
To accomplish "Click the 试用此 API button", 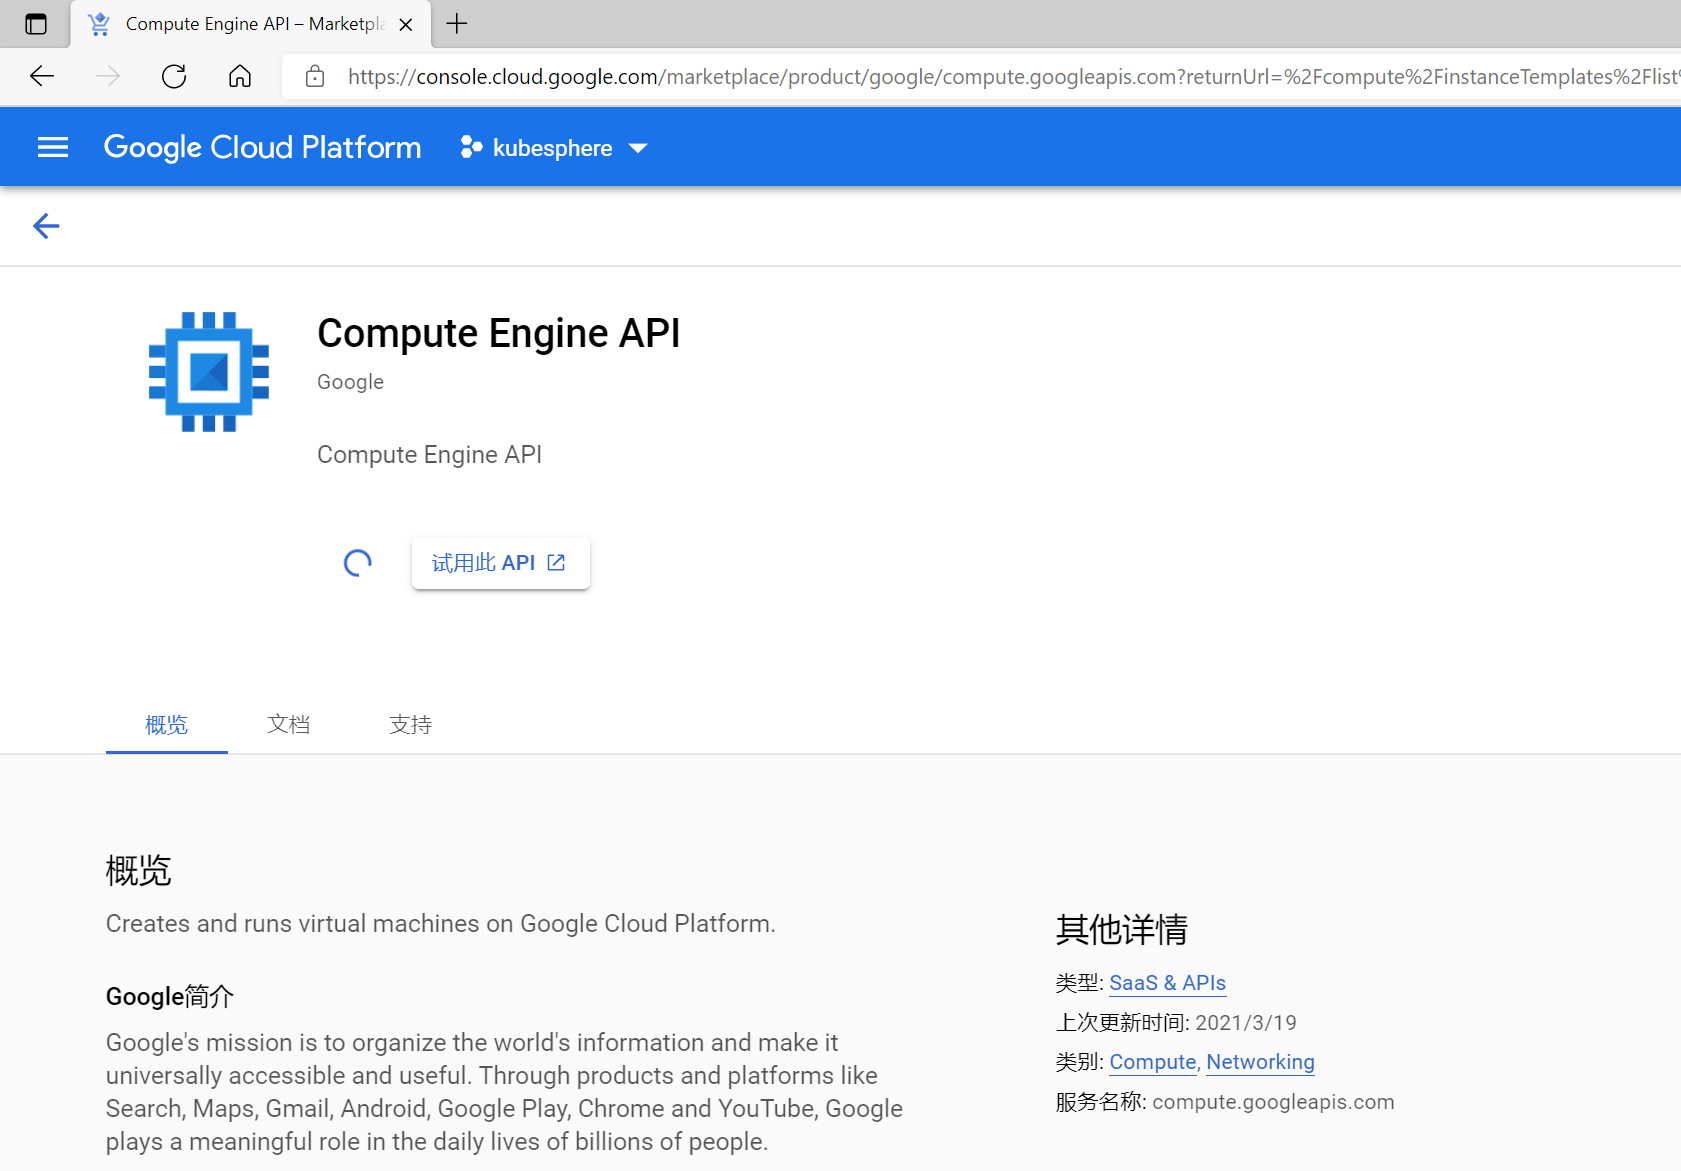I will 500,563.
